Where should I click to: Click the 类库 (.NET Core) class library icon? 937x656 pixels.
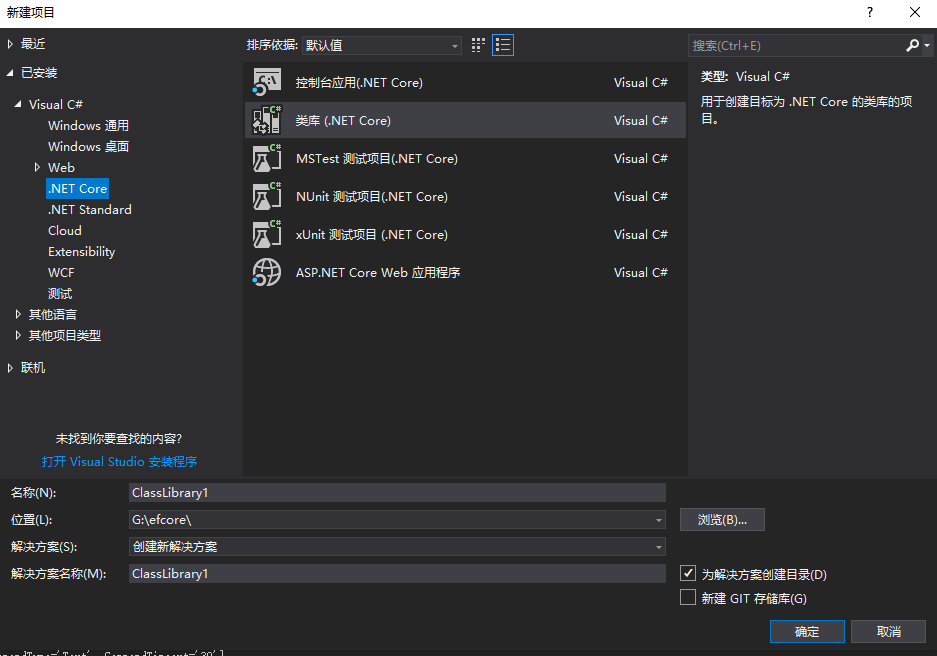[267, 120]
